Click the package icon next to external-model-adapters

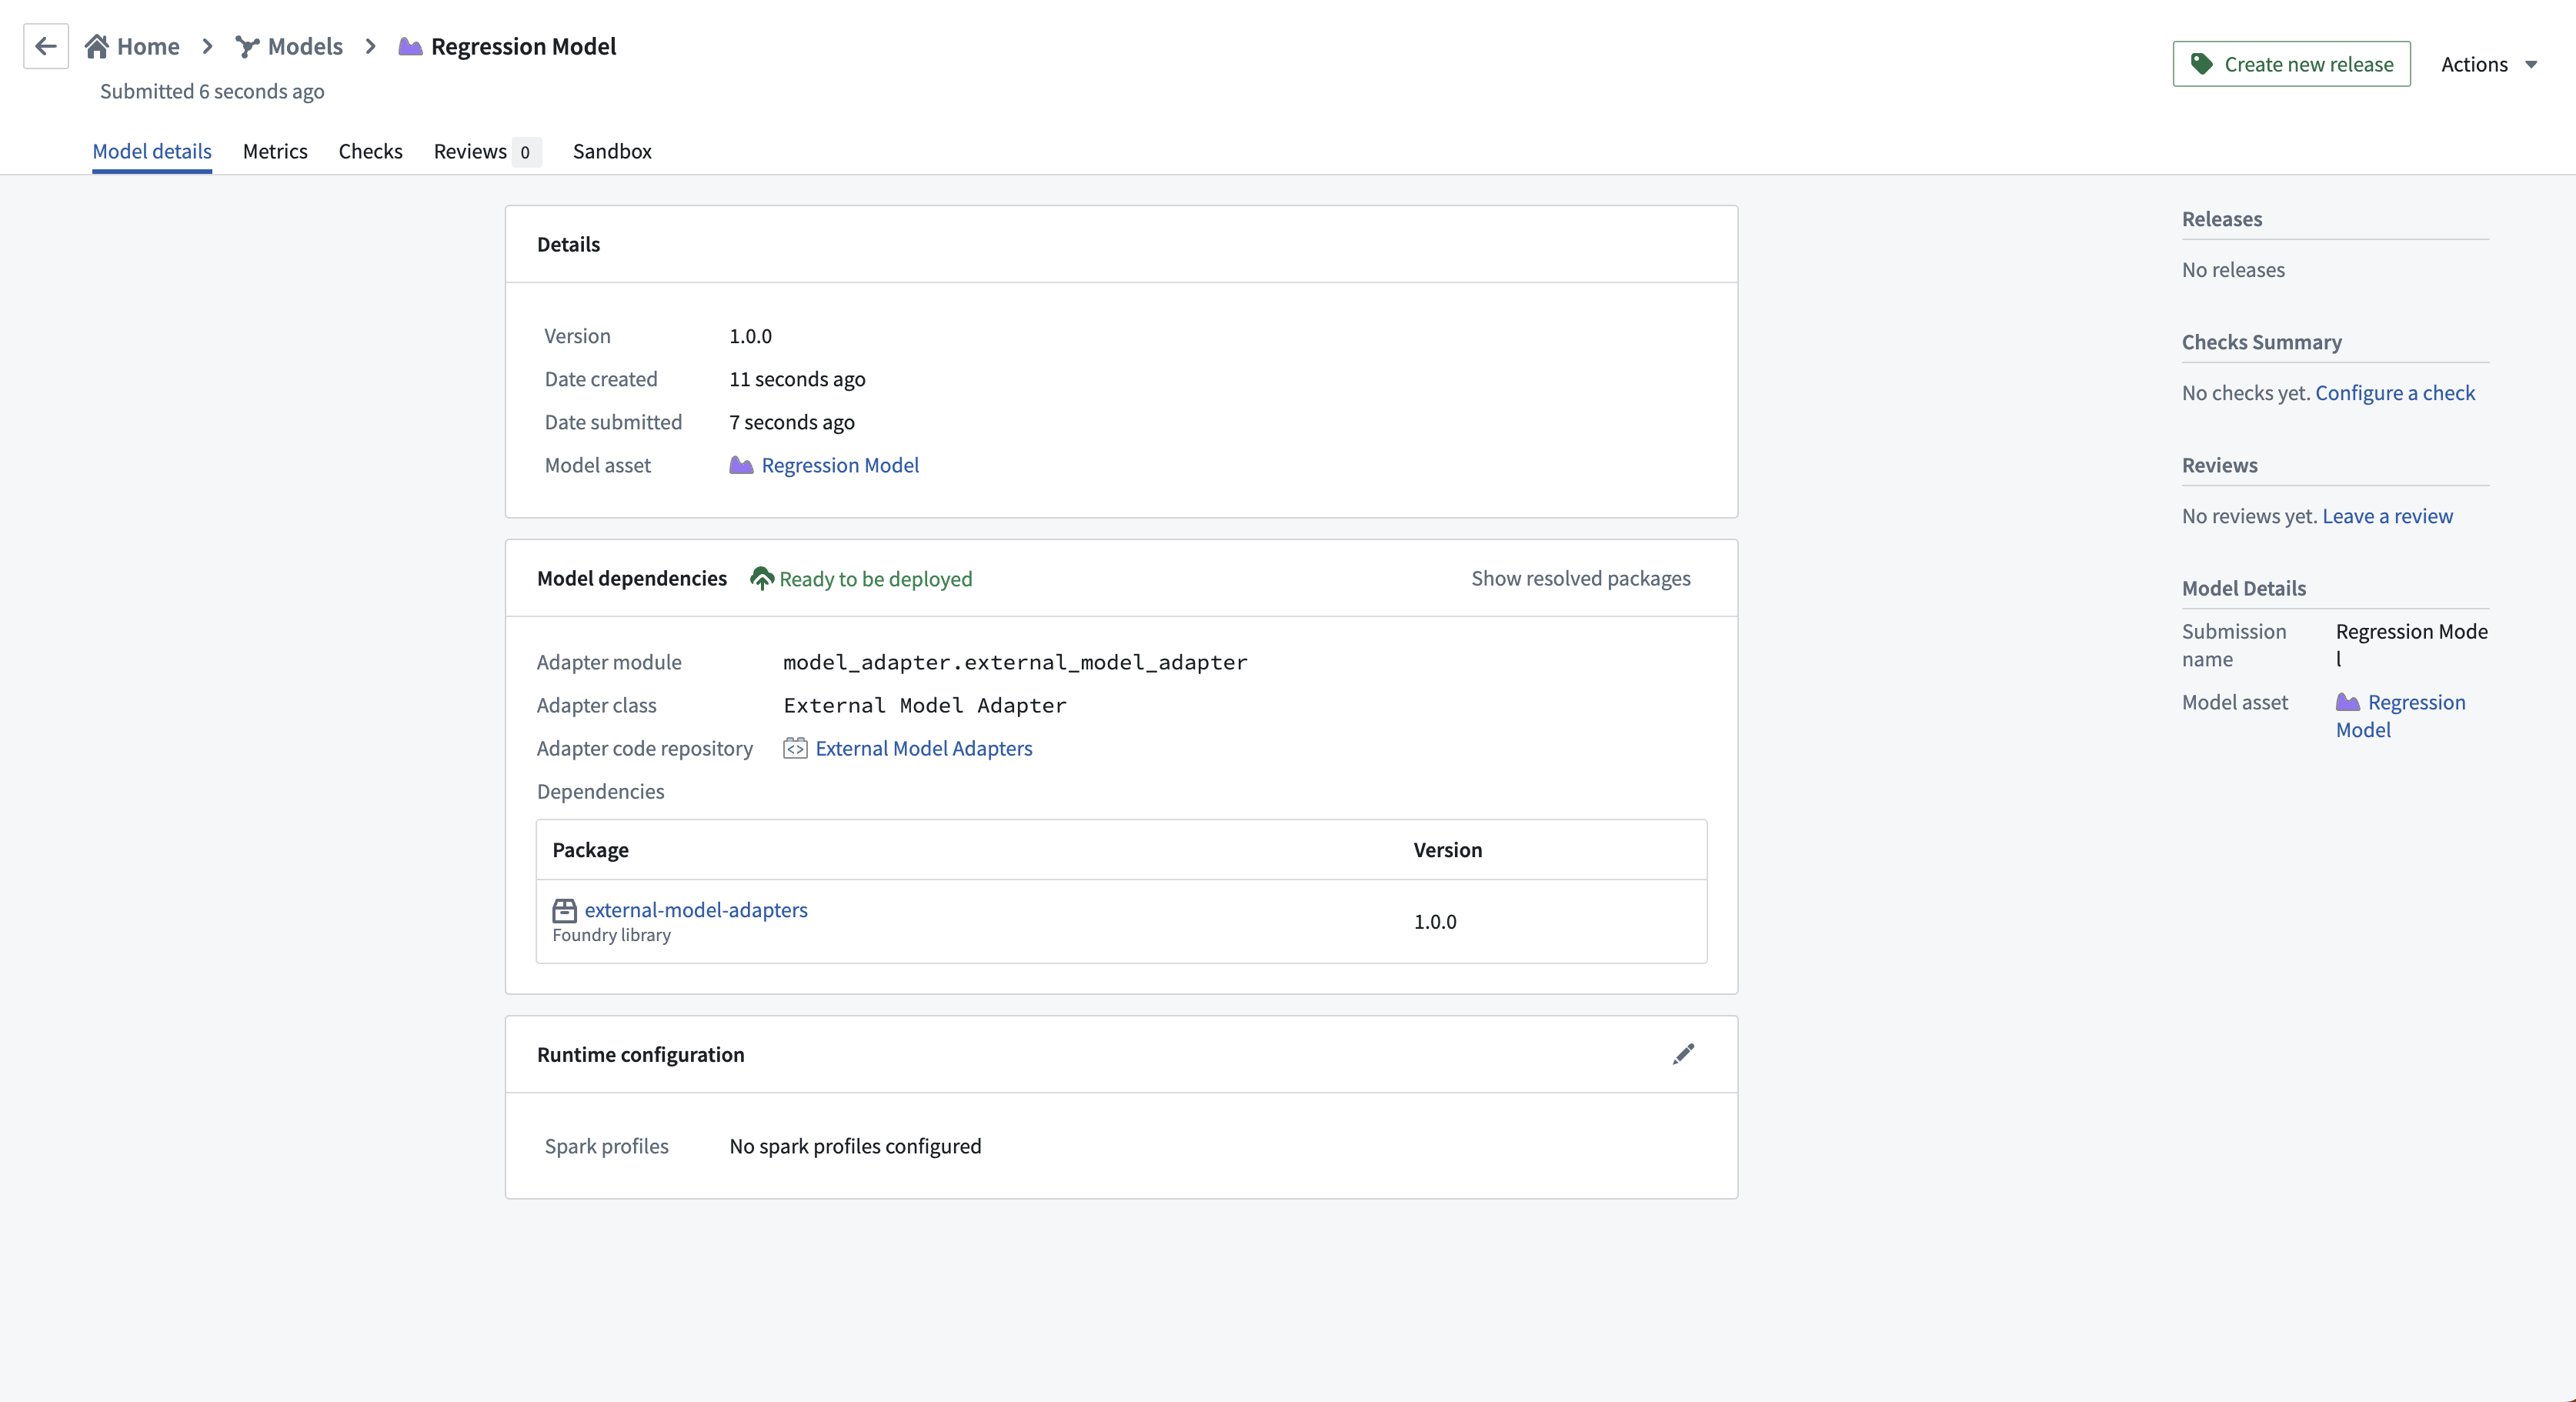click(x=564, y=910)
